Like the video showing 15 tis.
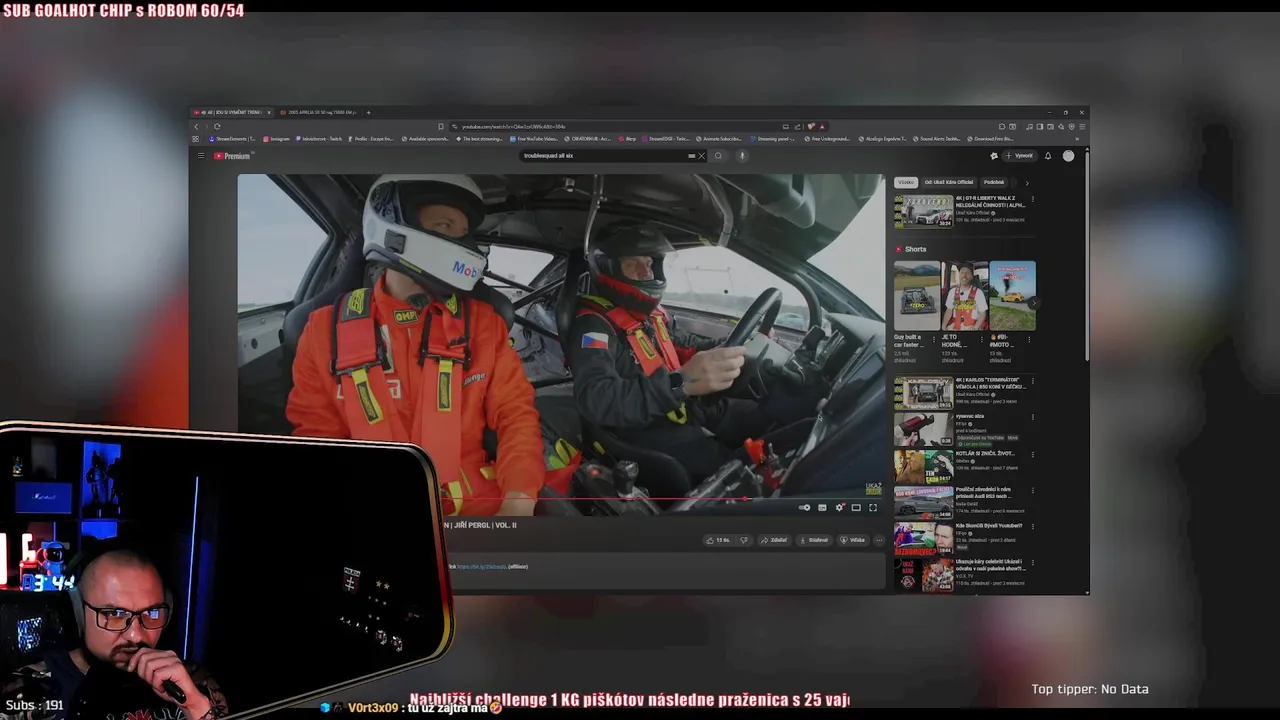1280x720 pixels. click(718, 540)
